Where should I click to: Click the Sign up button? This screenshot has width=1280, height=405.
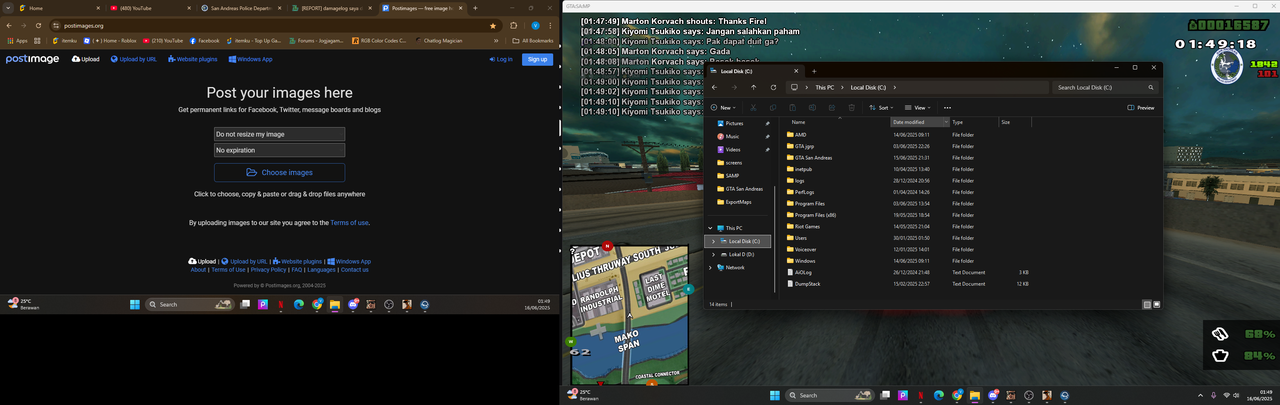tap(538, 59)
